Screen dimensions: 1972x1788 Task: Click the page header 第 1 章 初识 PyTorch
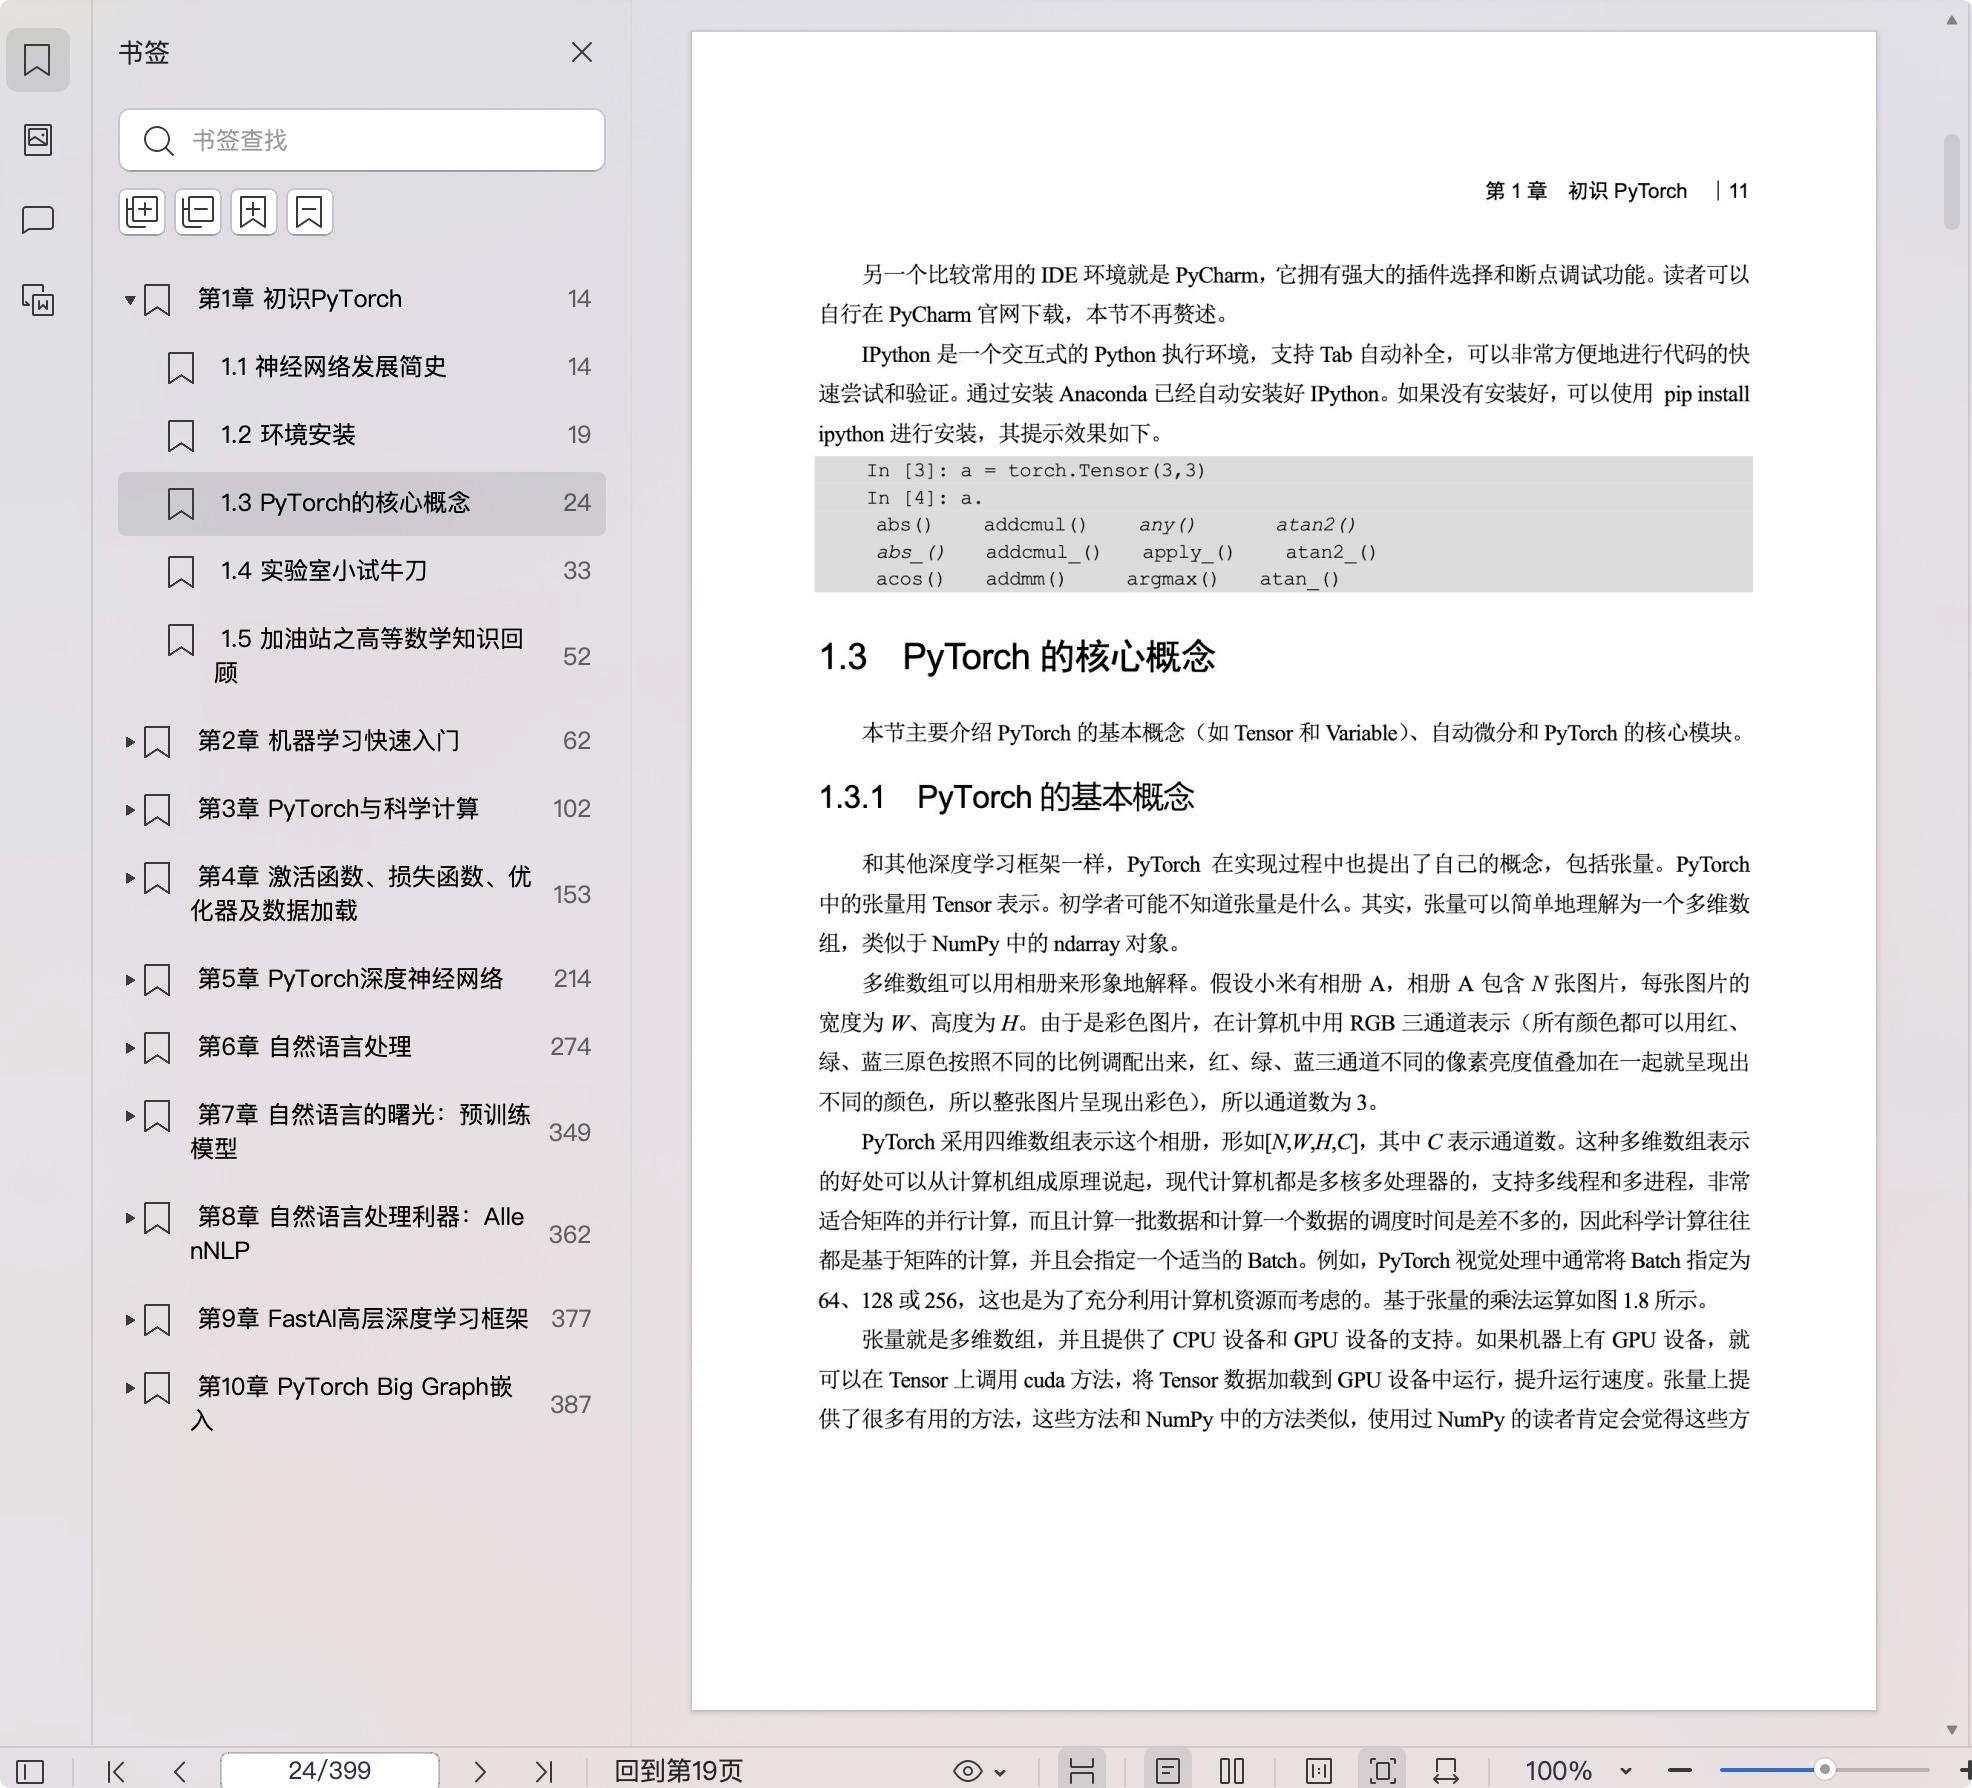(1586, 191)
